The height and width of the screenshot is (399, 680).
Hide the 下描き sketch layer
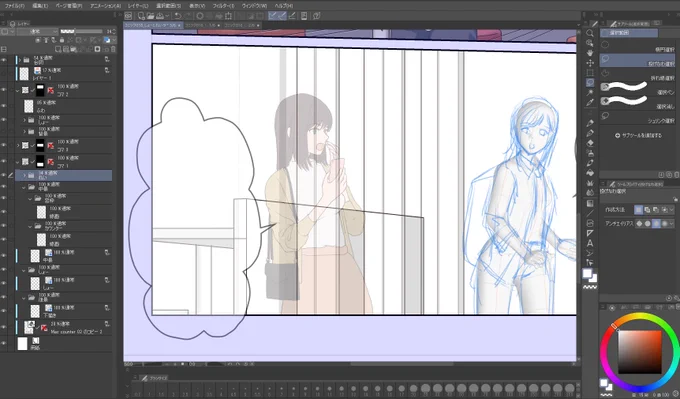(x=4, y=311)
